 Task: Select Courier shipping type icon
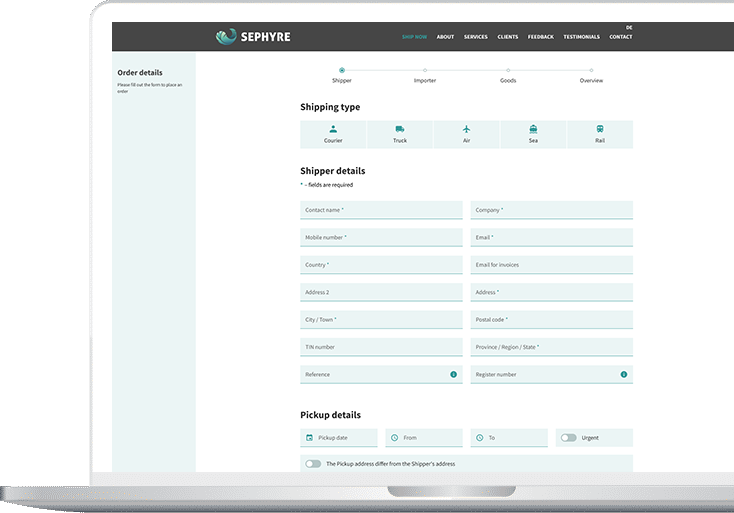click(333, 129)
